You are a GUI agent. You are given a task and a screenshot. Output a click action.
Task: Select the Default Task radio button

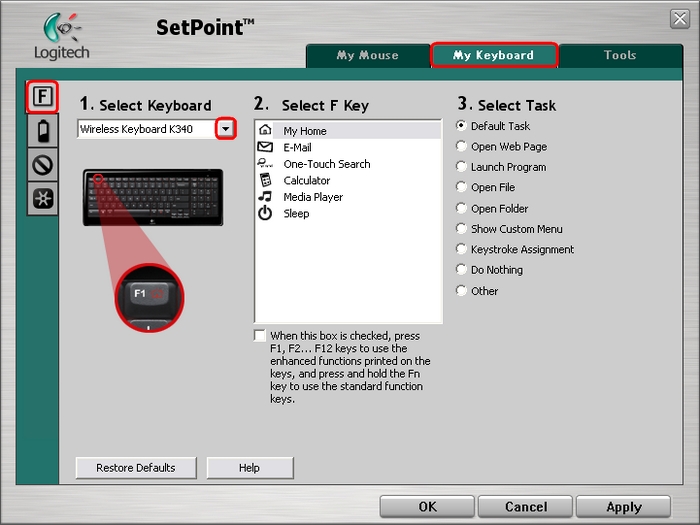pyautogui.click(x=461, y=126)
